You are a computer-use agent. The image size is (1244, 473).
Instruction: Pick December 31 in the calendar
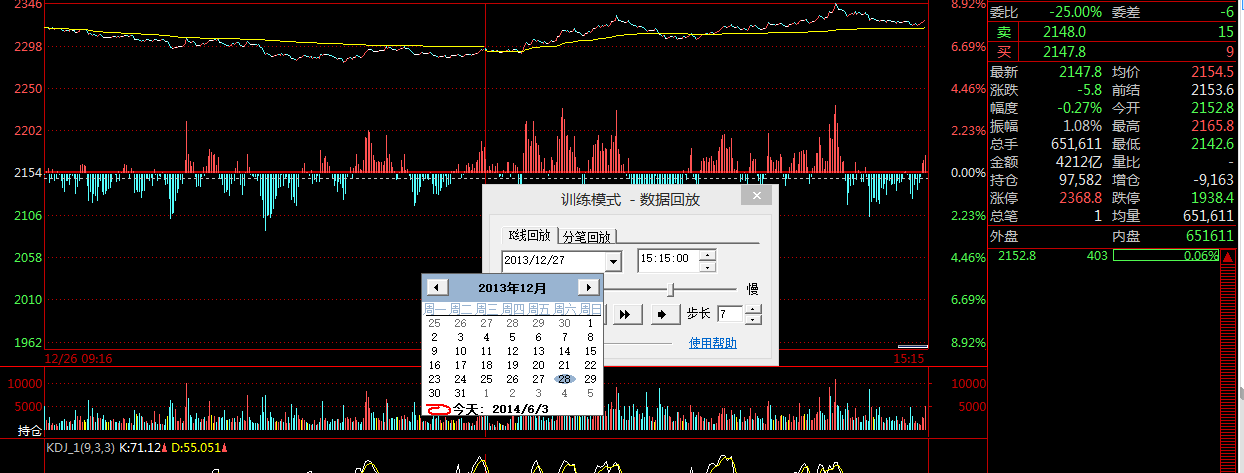pyautogui.click(x=461, y=393)
